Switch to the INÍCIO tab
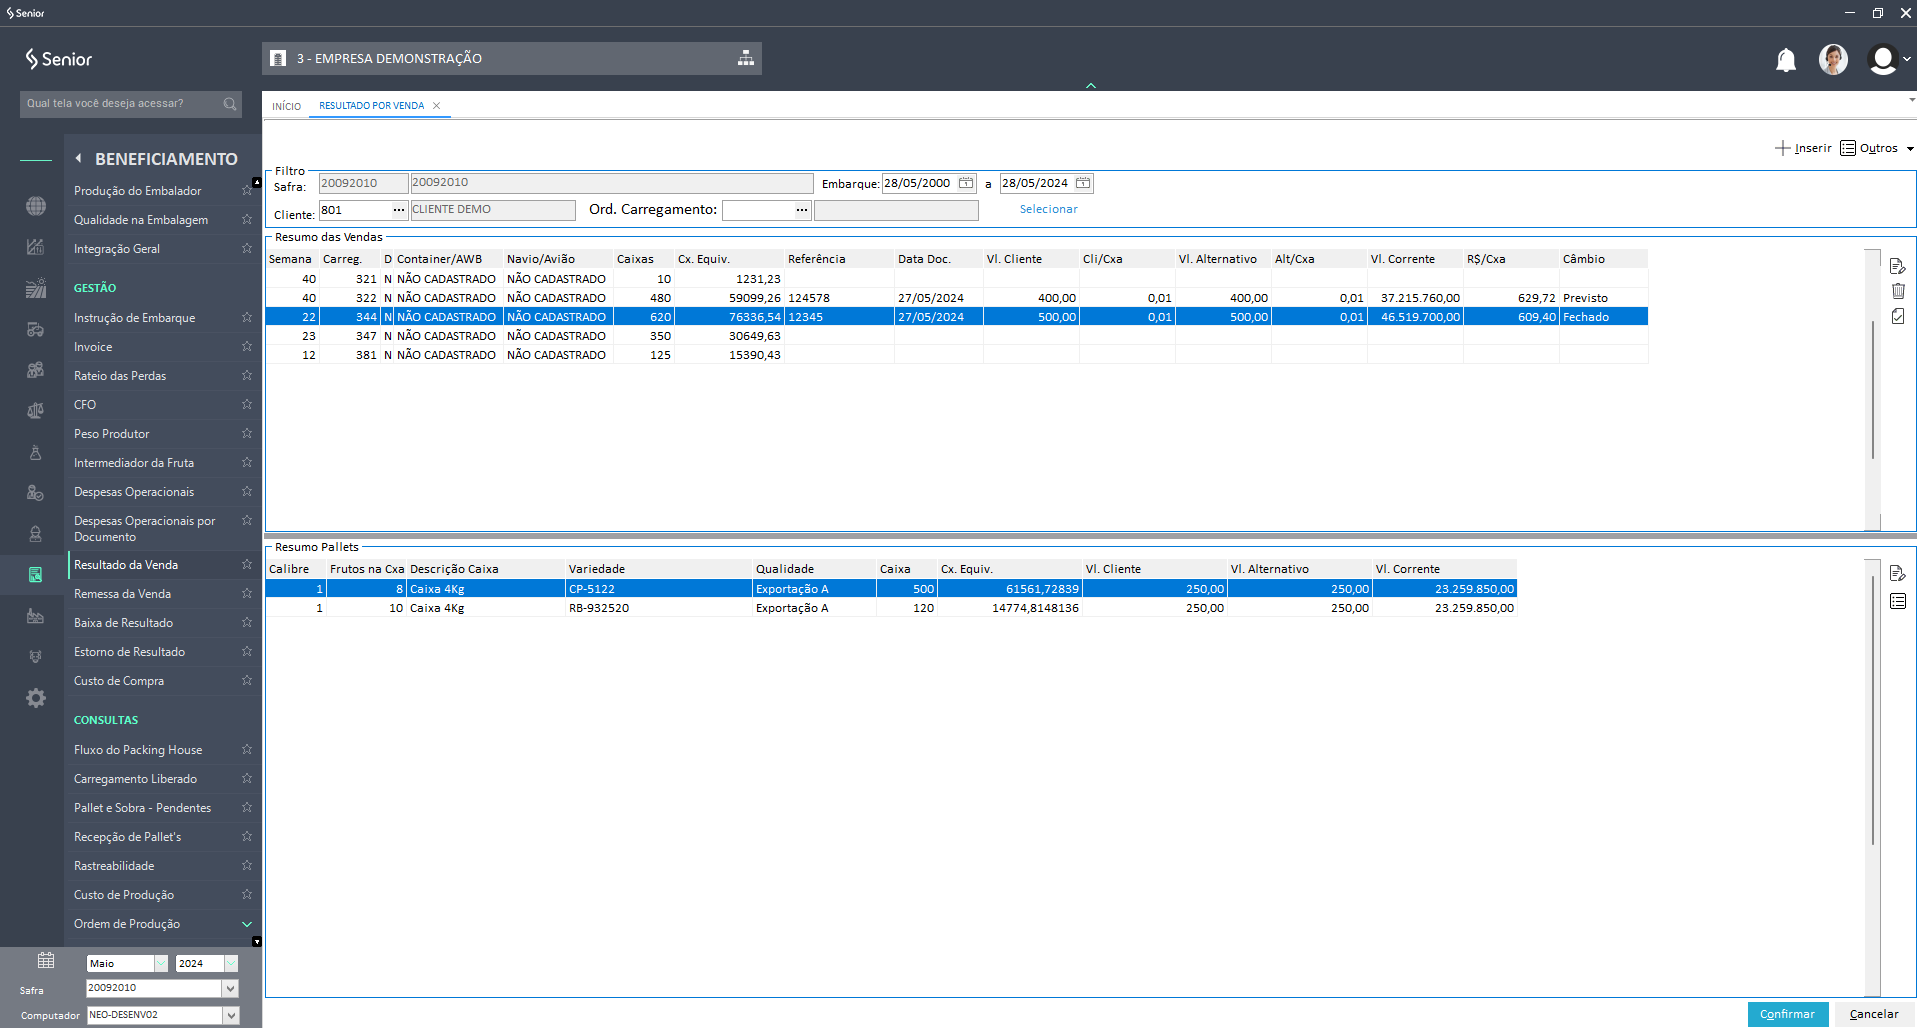 (x=286, y=106)
